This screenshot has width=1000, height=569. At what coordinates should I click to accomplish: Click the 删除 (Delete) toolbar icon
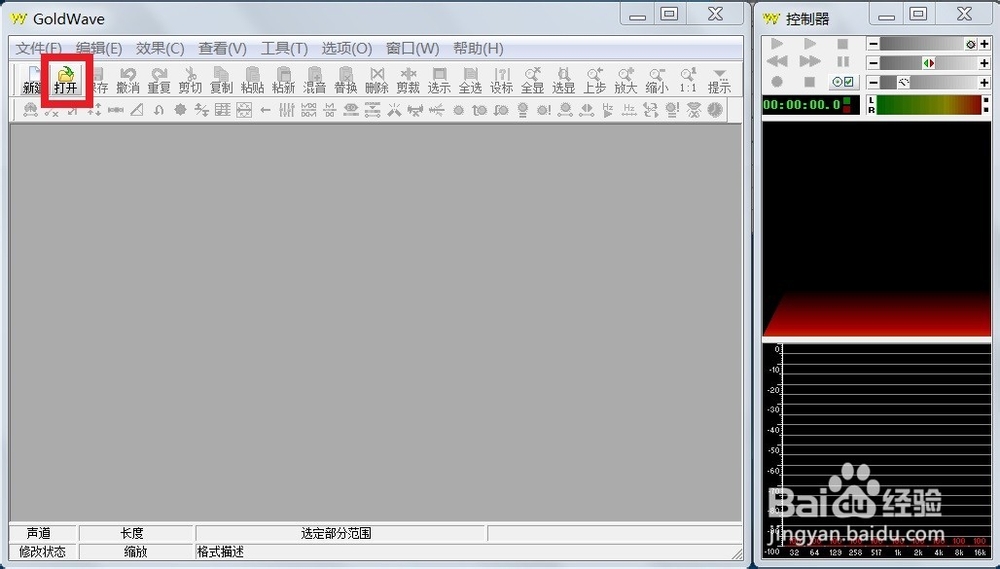coord(377,80)
